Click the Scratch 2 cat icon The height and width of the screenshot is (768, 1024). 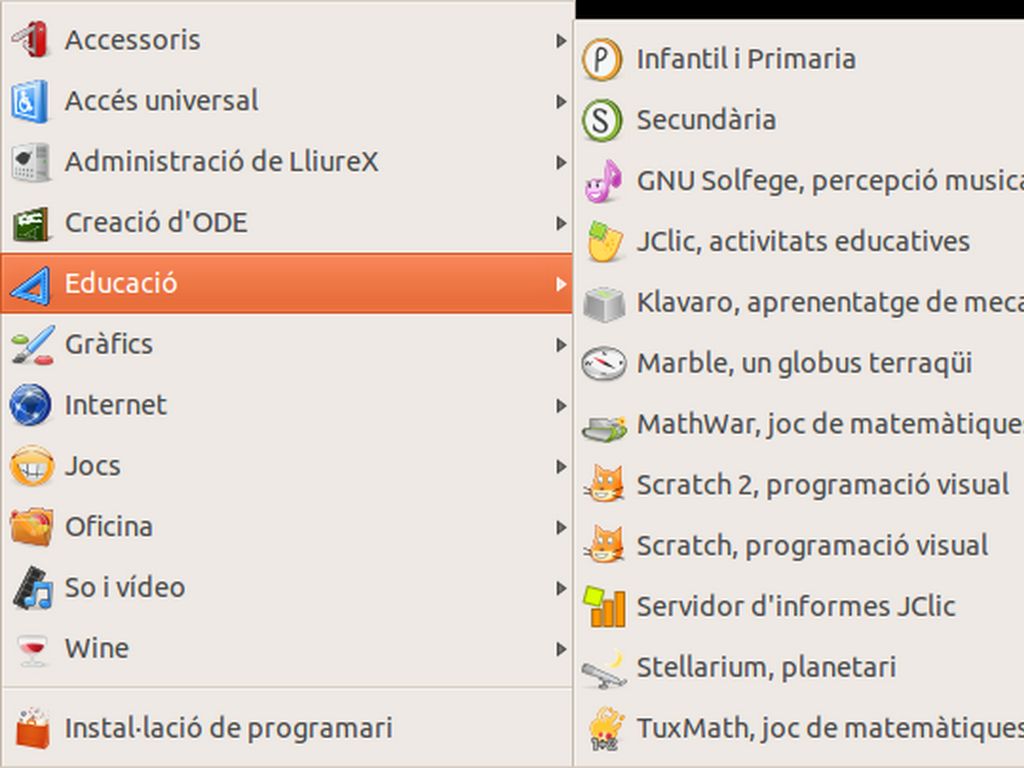point(603,485)
